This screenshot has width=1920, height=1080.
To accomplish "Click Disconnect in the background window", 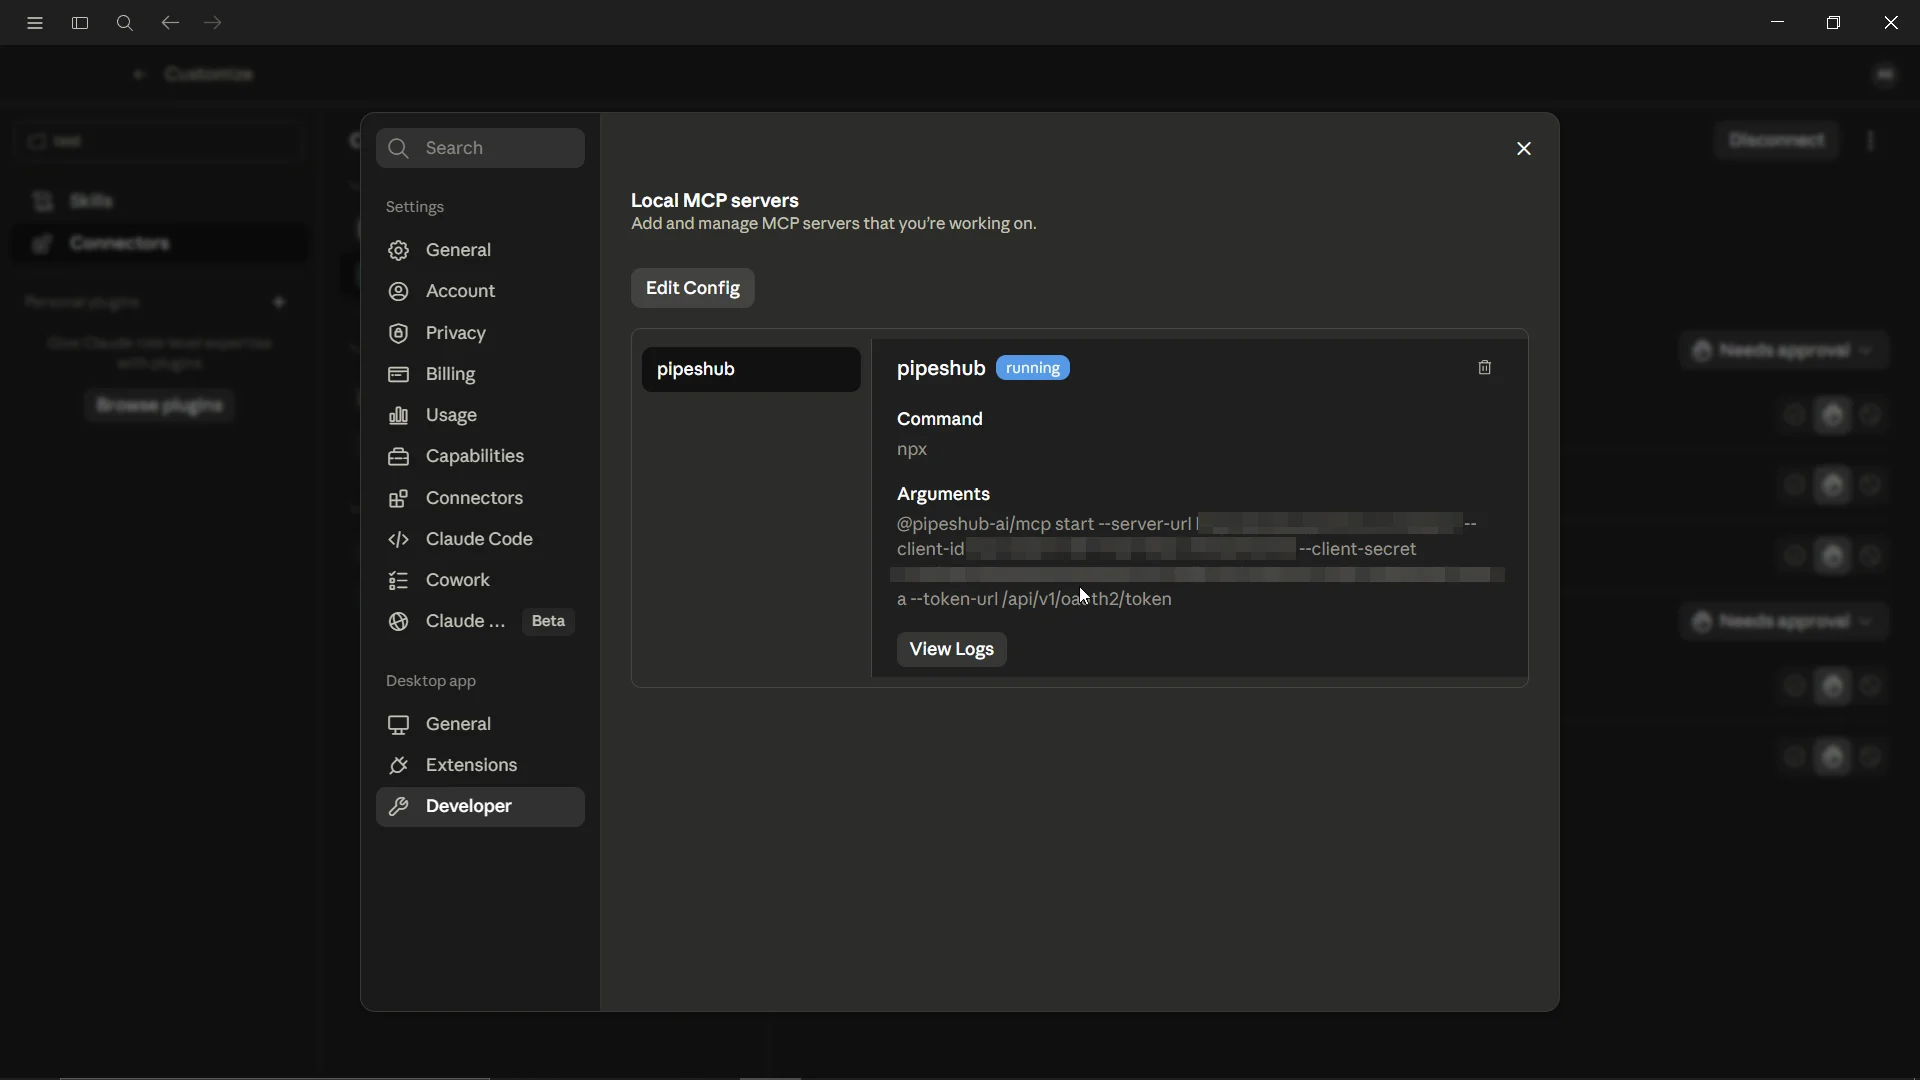I will pyautogui.click(x=1777, y=141).
